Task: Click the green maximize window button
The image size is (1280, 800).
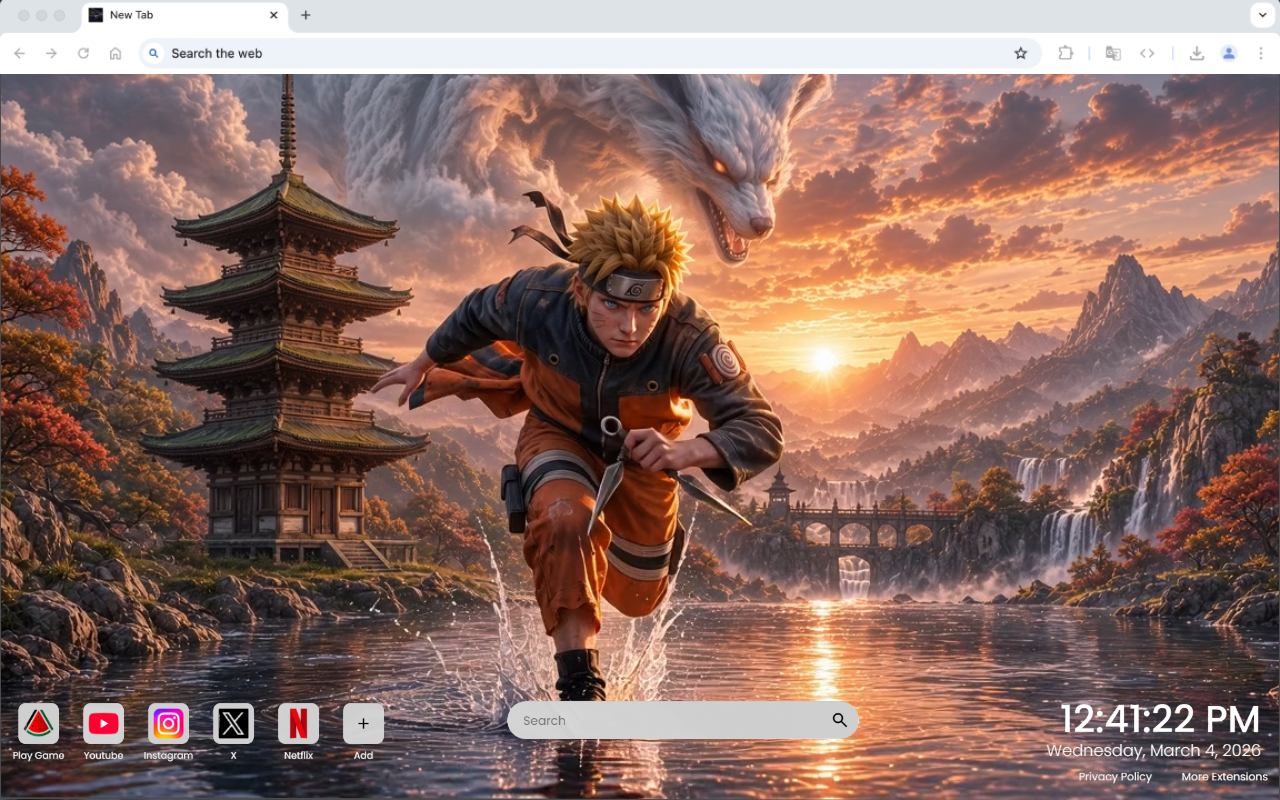Action: tap(60, 15)
